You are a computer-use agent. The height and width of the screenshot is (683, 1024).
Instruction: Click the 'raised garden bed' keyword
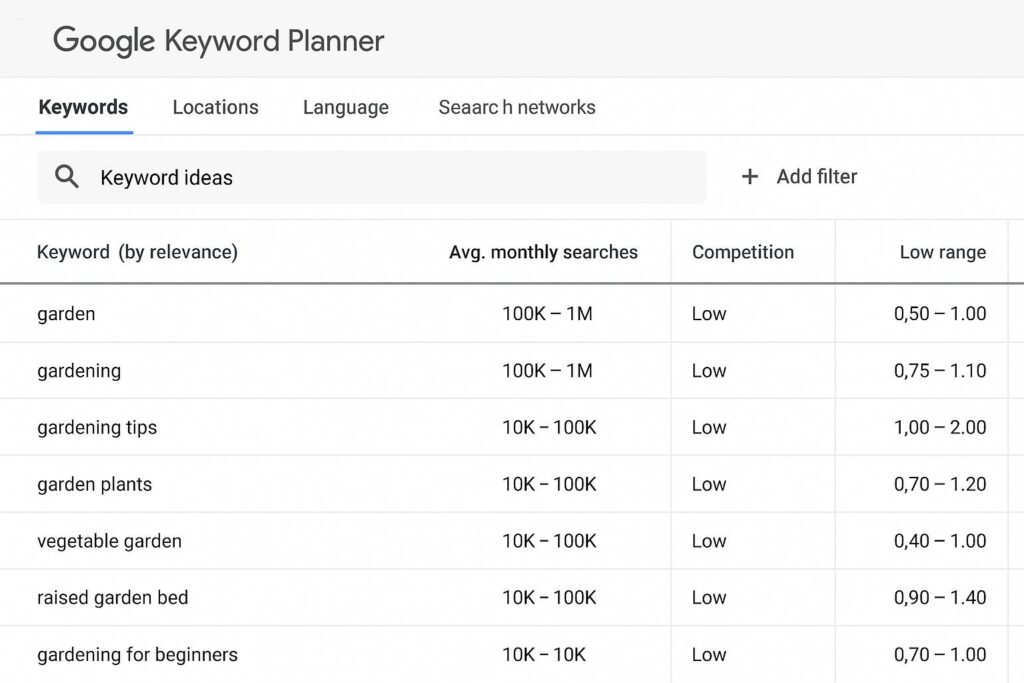(112, 598)
